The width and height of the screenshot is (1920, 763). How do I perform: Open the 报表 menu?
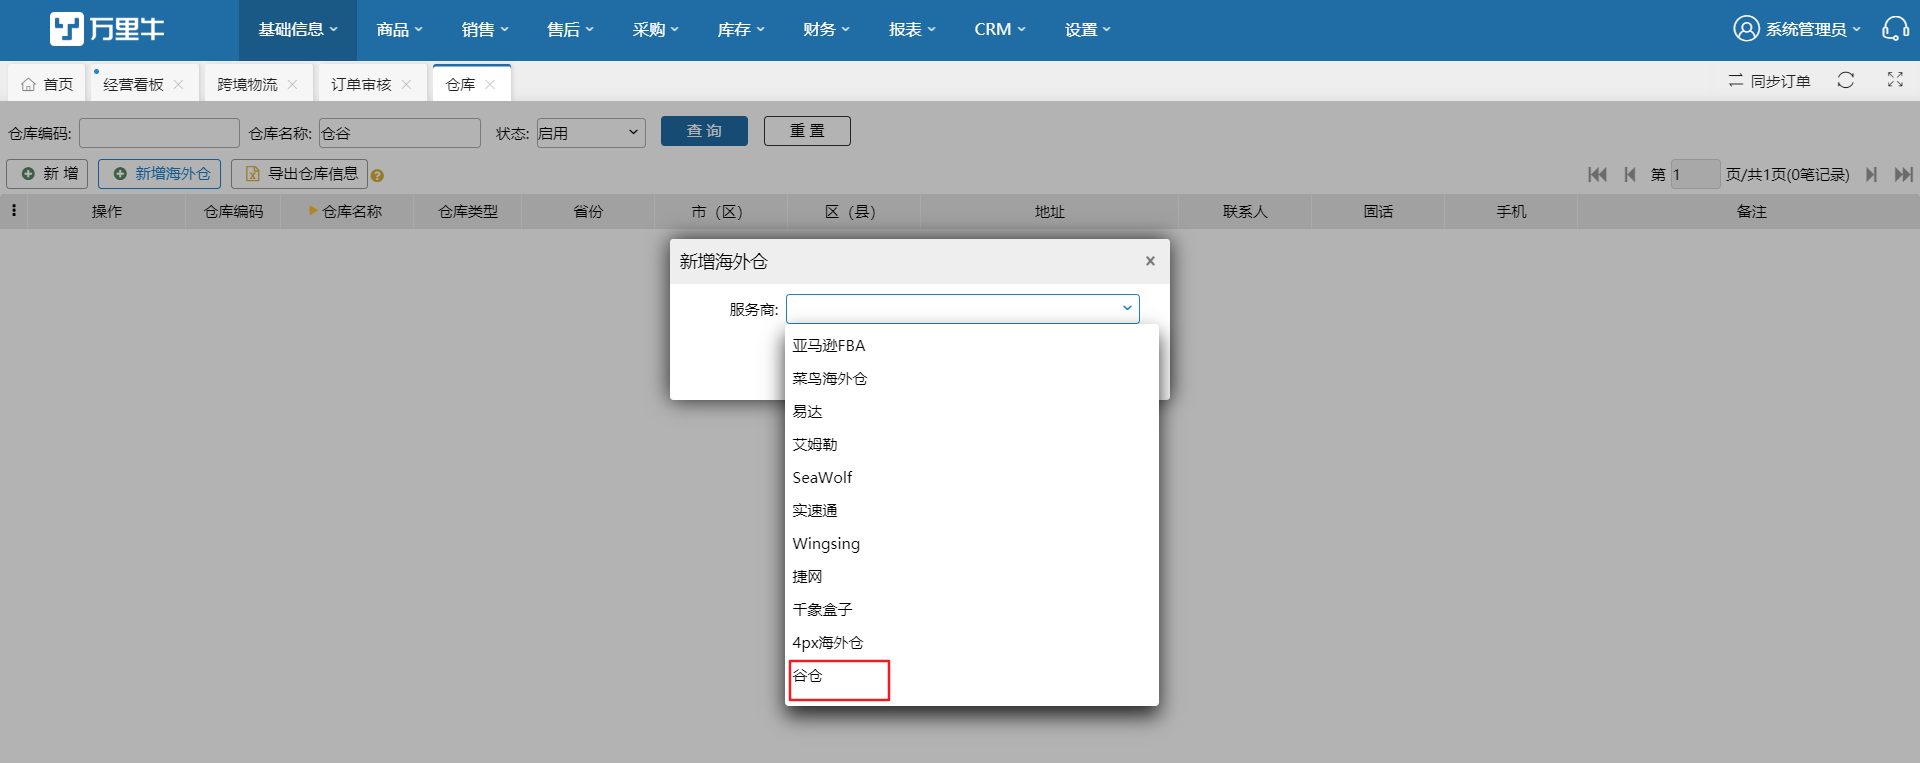point(912,30)
